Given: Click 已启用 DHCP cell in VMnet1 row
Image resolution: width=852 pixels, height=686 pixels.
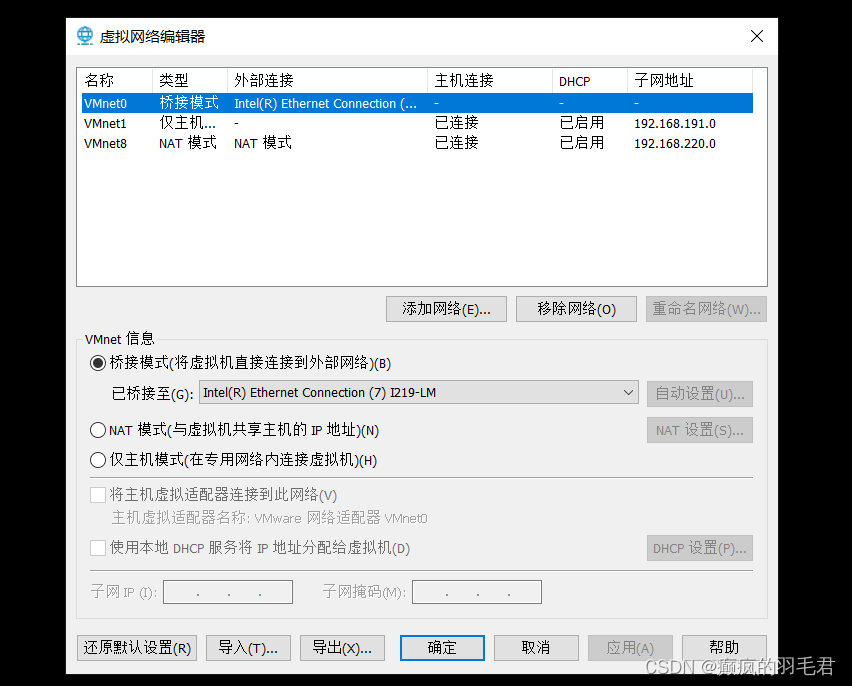Looking at the screenshot, I should pos(582,123).
